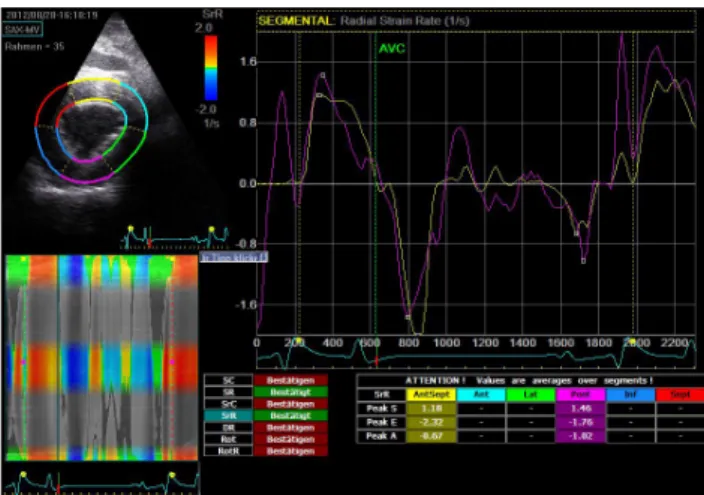Click the Peak E row label

[x=382, y=422]
